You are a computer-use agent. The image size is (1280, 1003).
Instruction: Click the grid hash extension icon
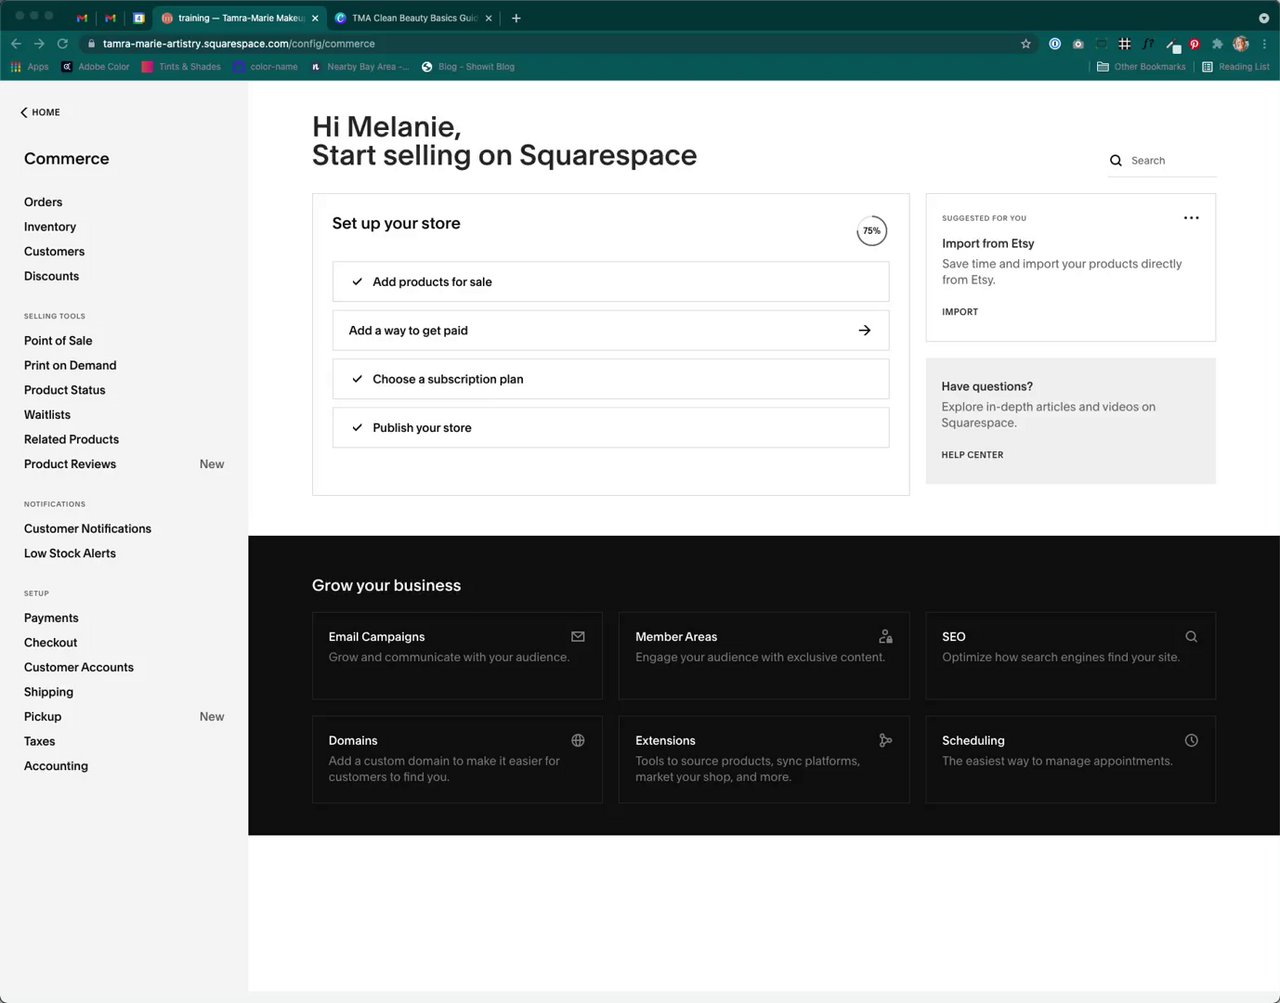[x=1125, y=44]
